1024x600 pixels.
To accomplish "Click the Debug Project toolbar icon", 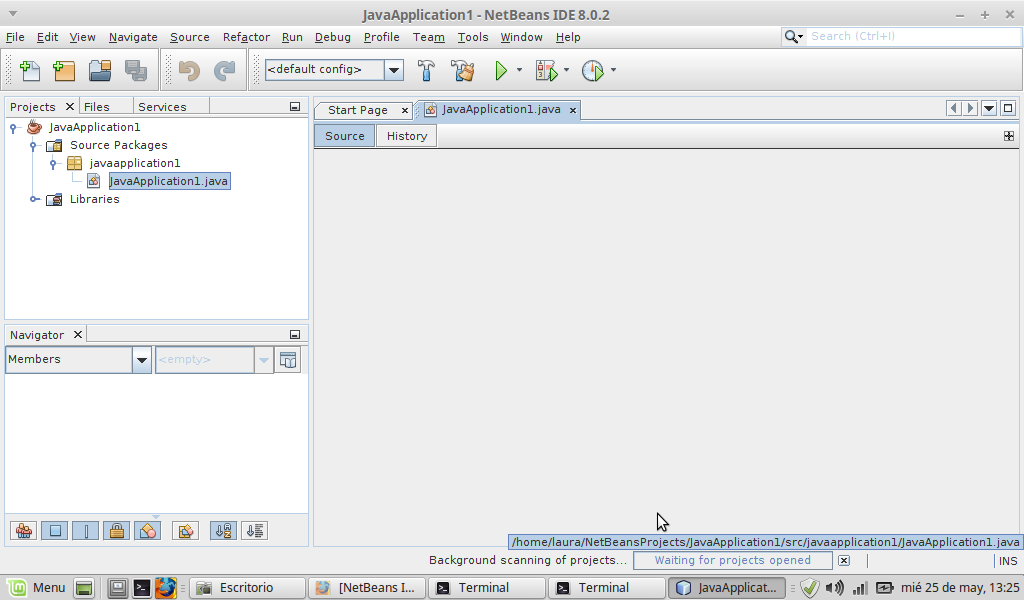I will click(x=546, y=70).
